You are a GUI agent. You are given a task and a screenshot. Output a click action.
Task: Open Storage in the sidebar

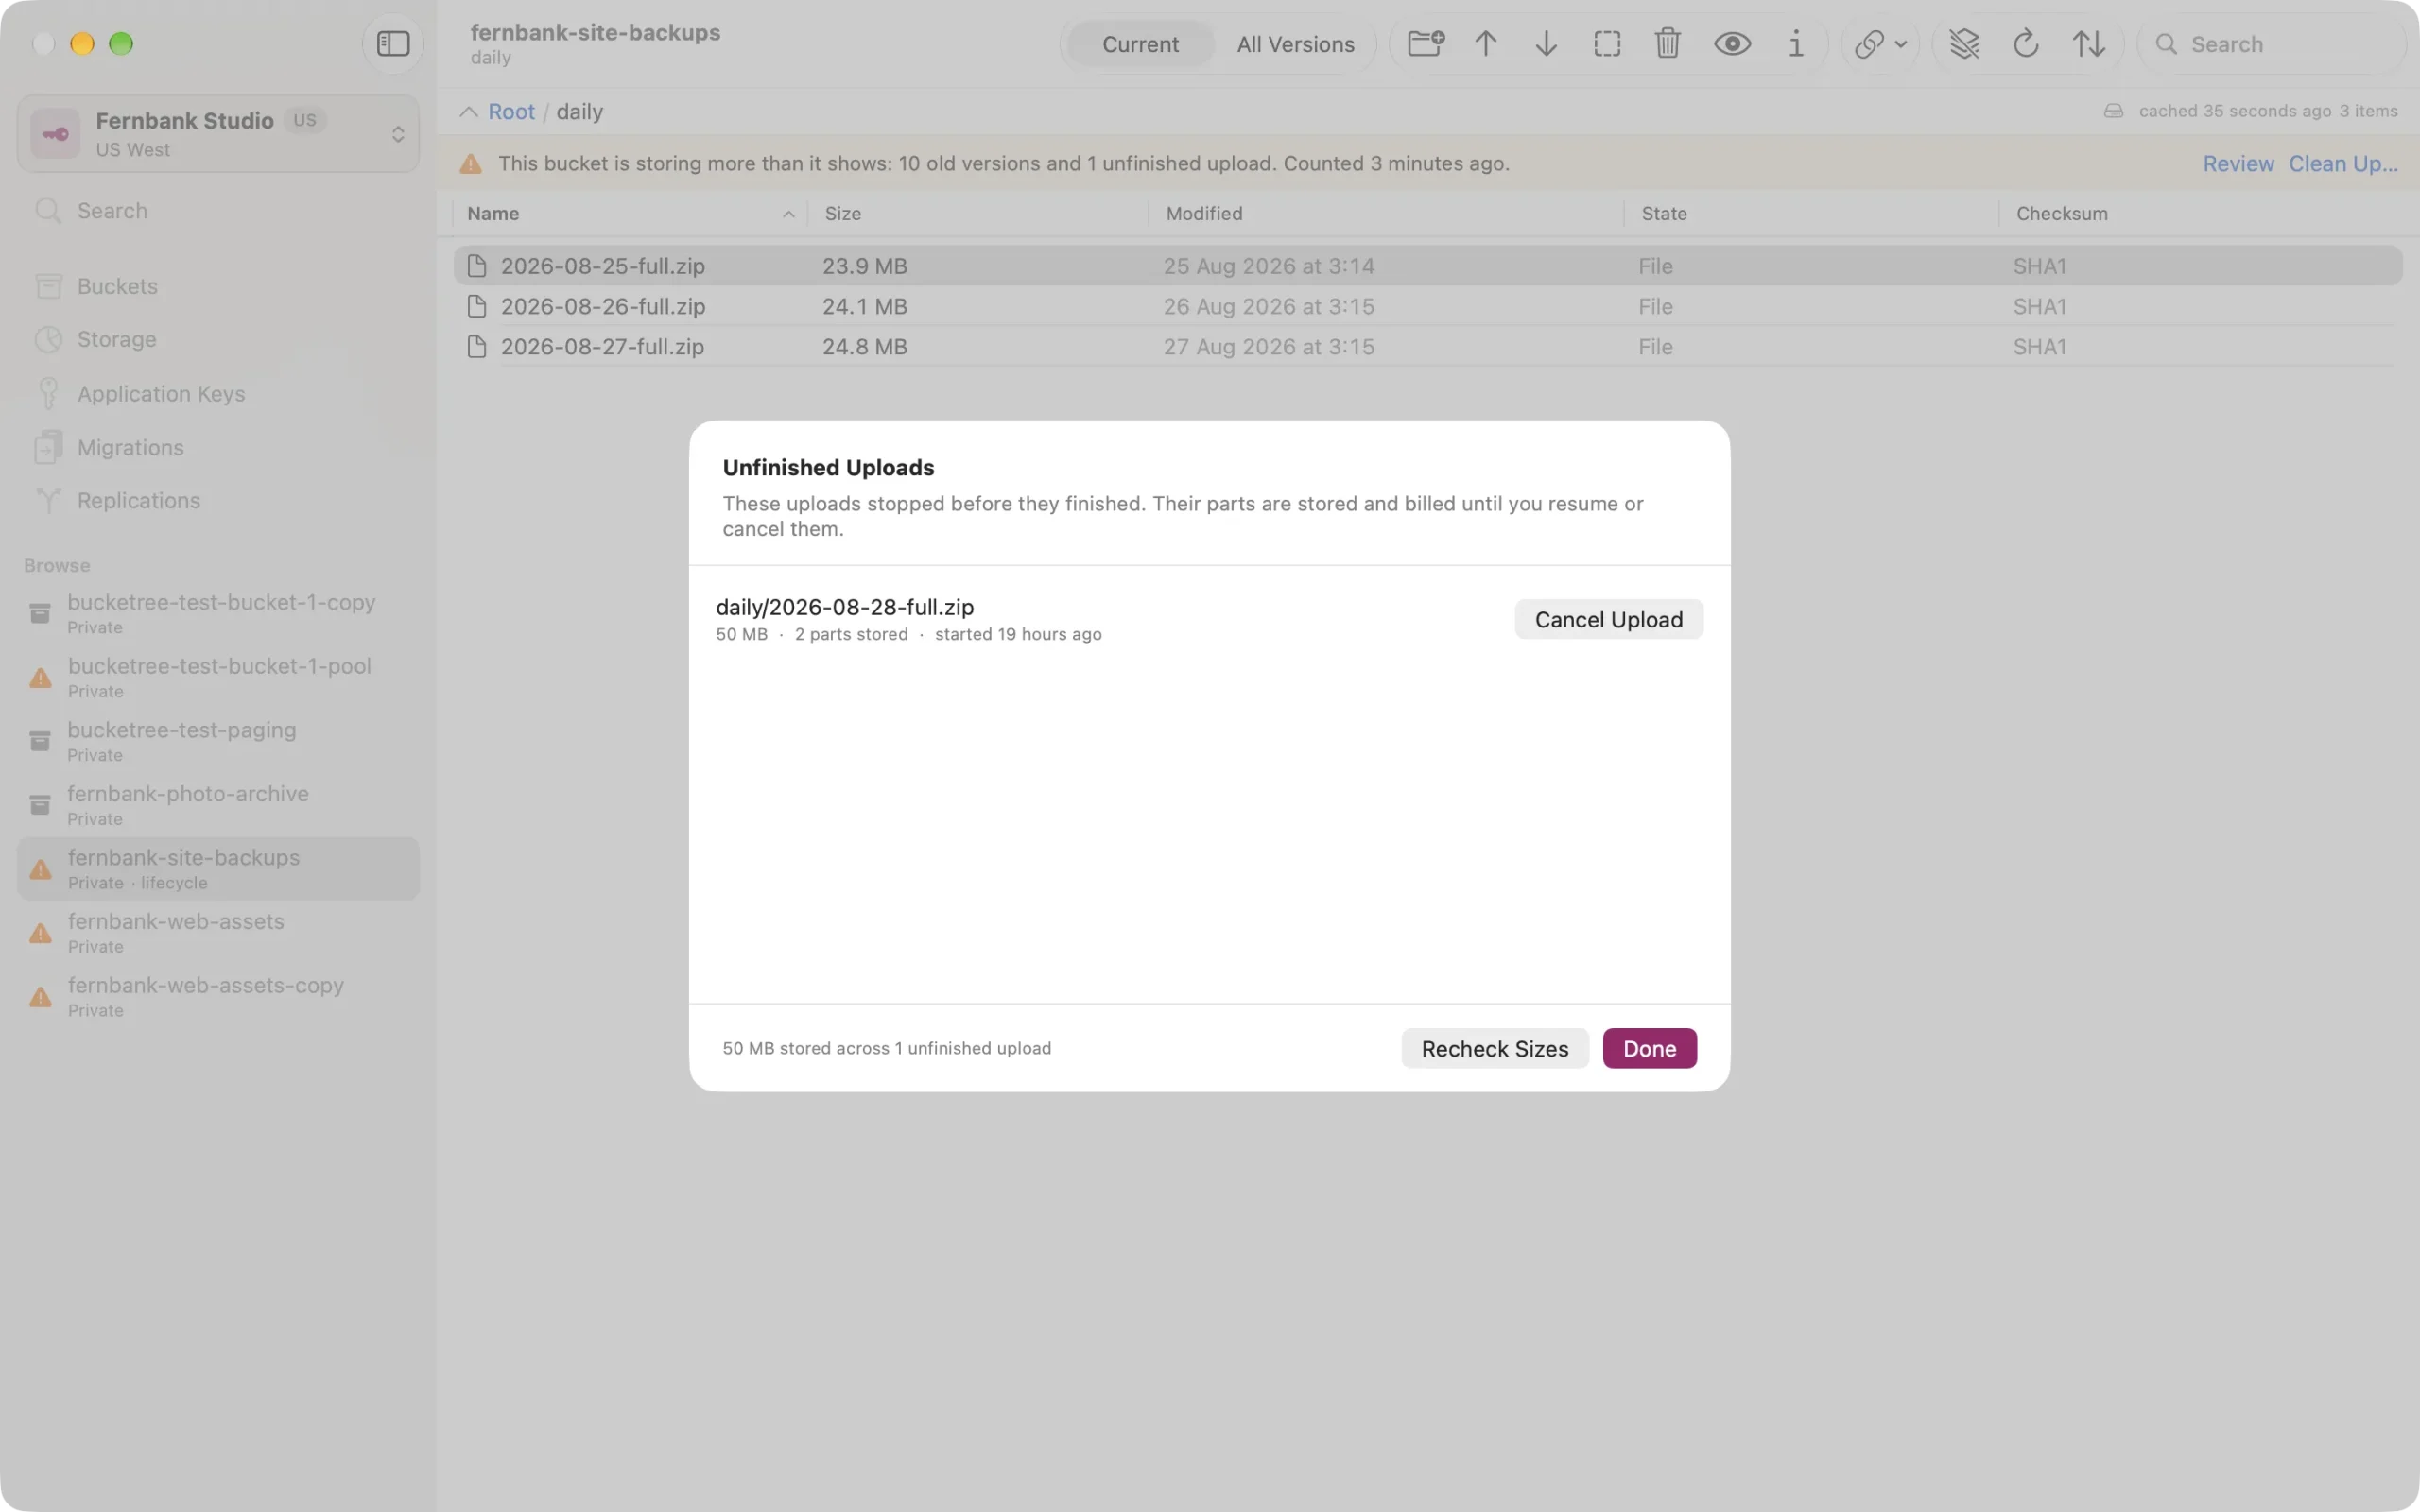click(218, 340)
